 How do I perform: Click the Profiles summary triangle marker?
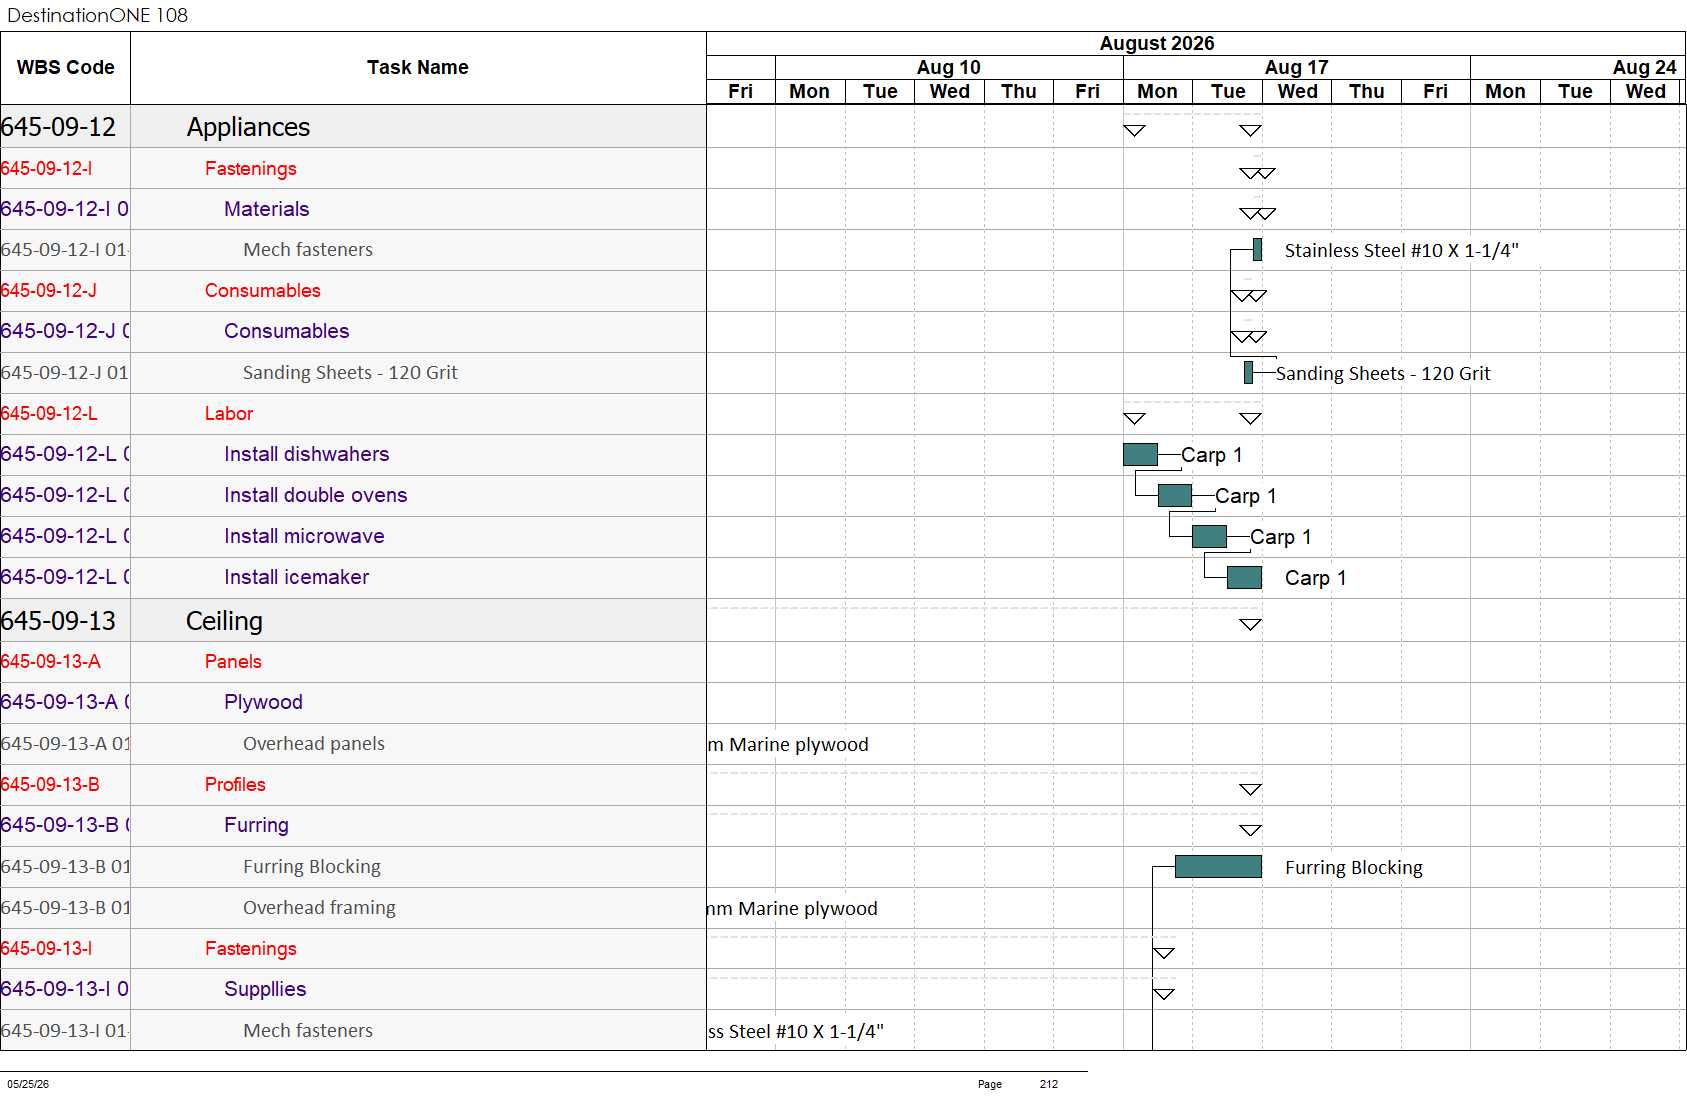point(1250,790)
